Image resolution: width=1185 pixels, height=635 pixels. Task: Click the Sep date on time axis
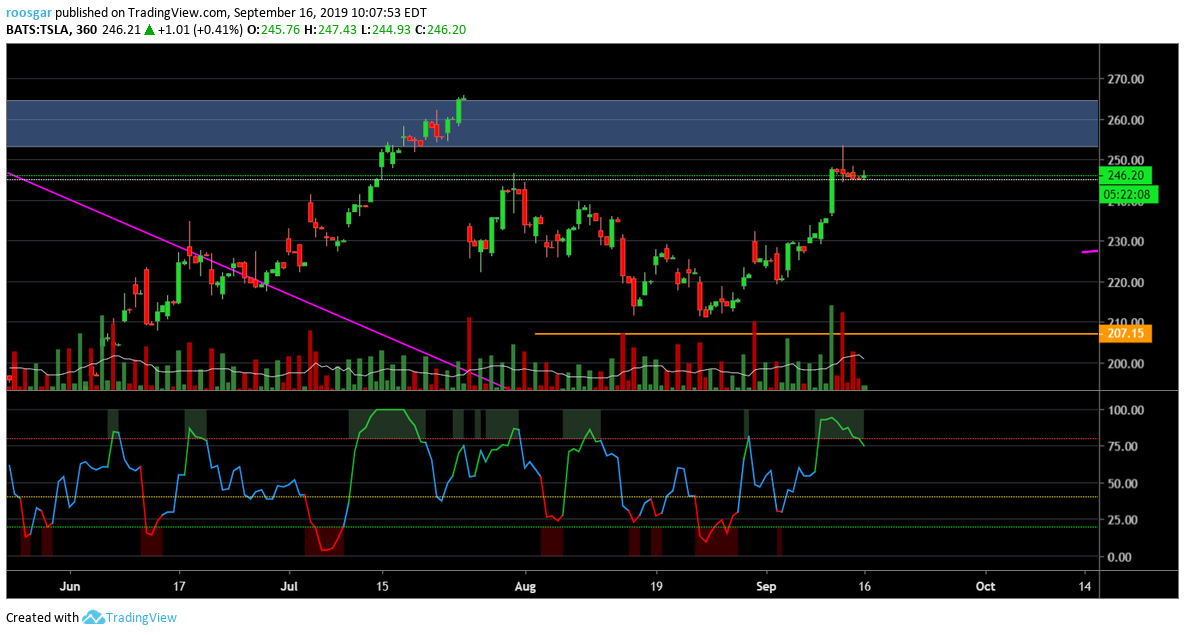point(766,587)
